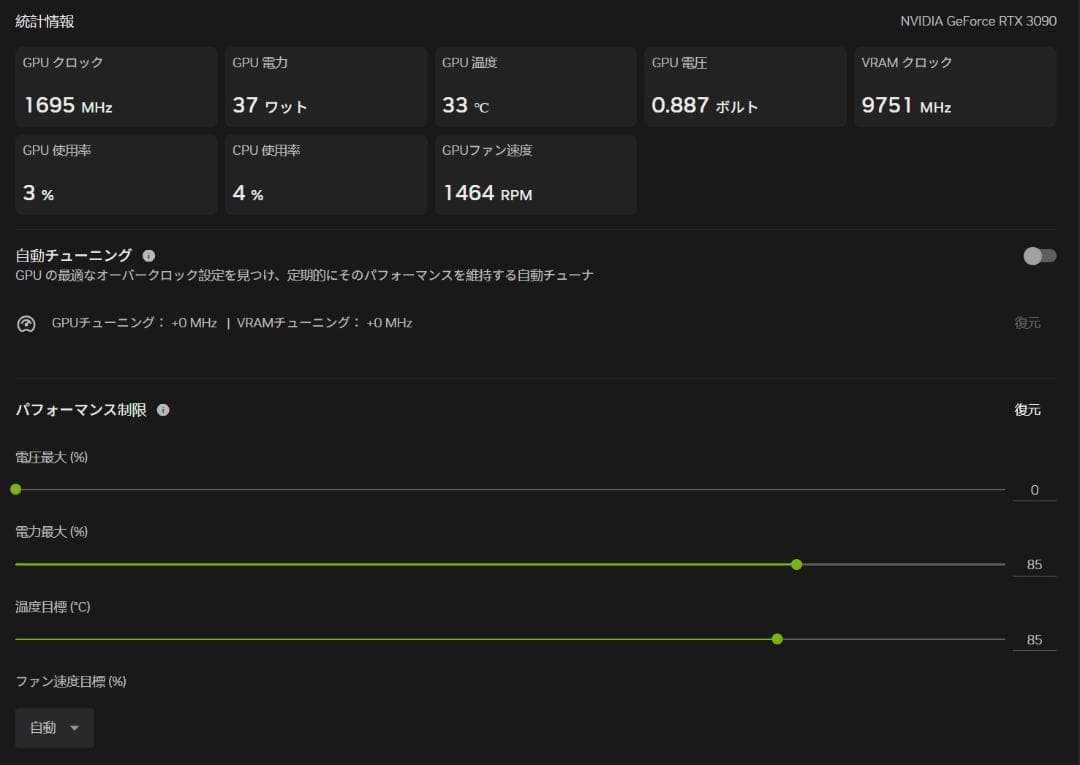
Task: Click 復元 next to the tuning offsets row
Action: (1028, 323)
